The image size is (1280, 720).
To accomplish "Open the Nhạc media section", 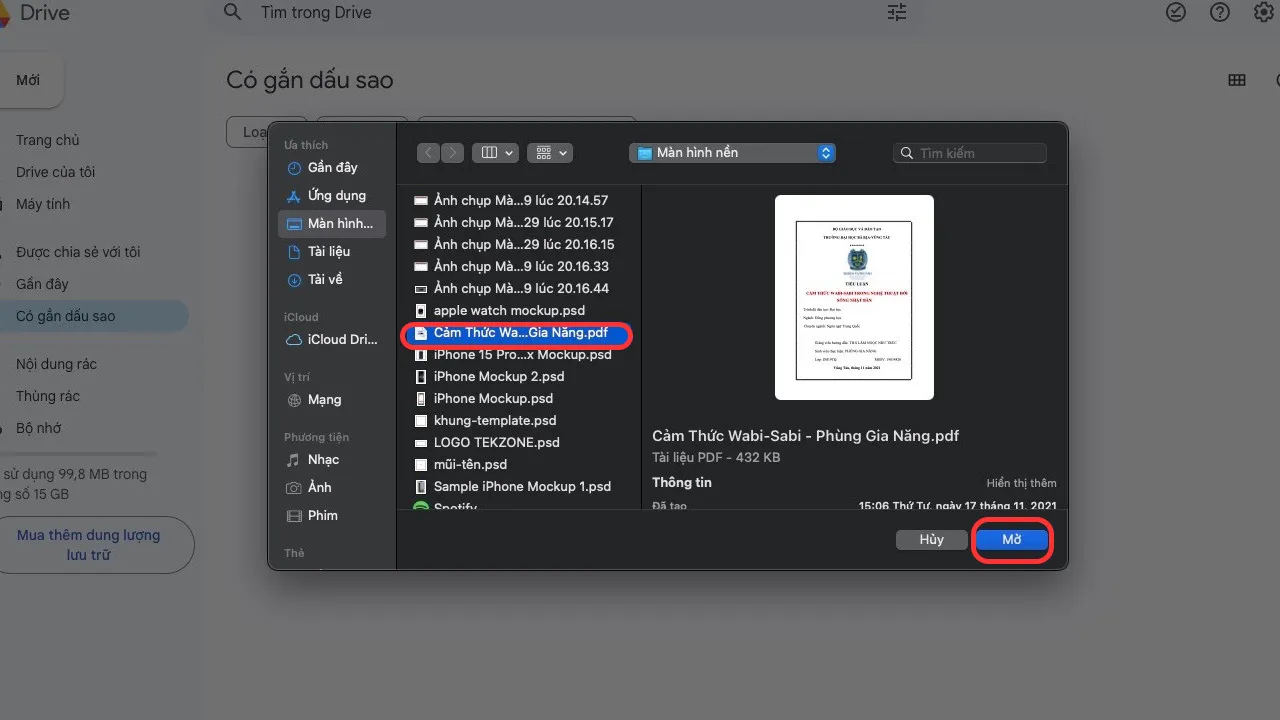I will 323,459.
